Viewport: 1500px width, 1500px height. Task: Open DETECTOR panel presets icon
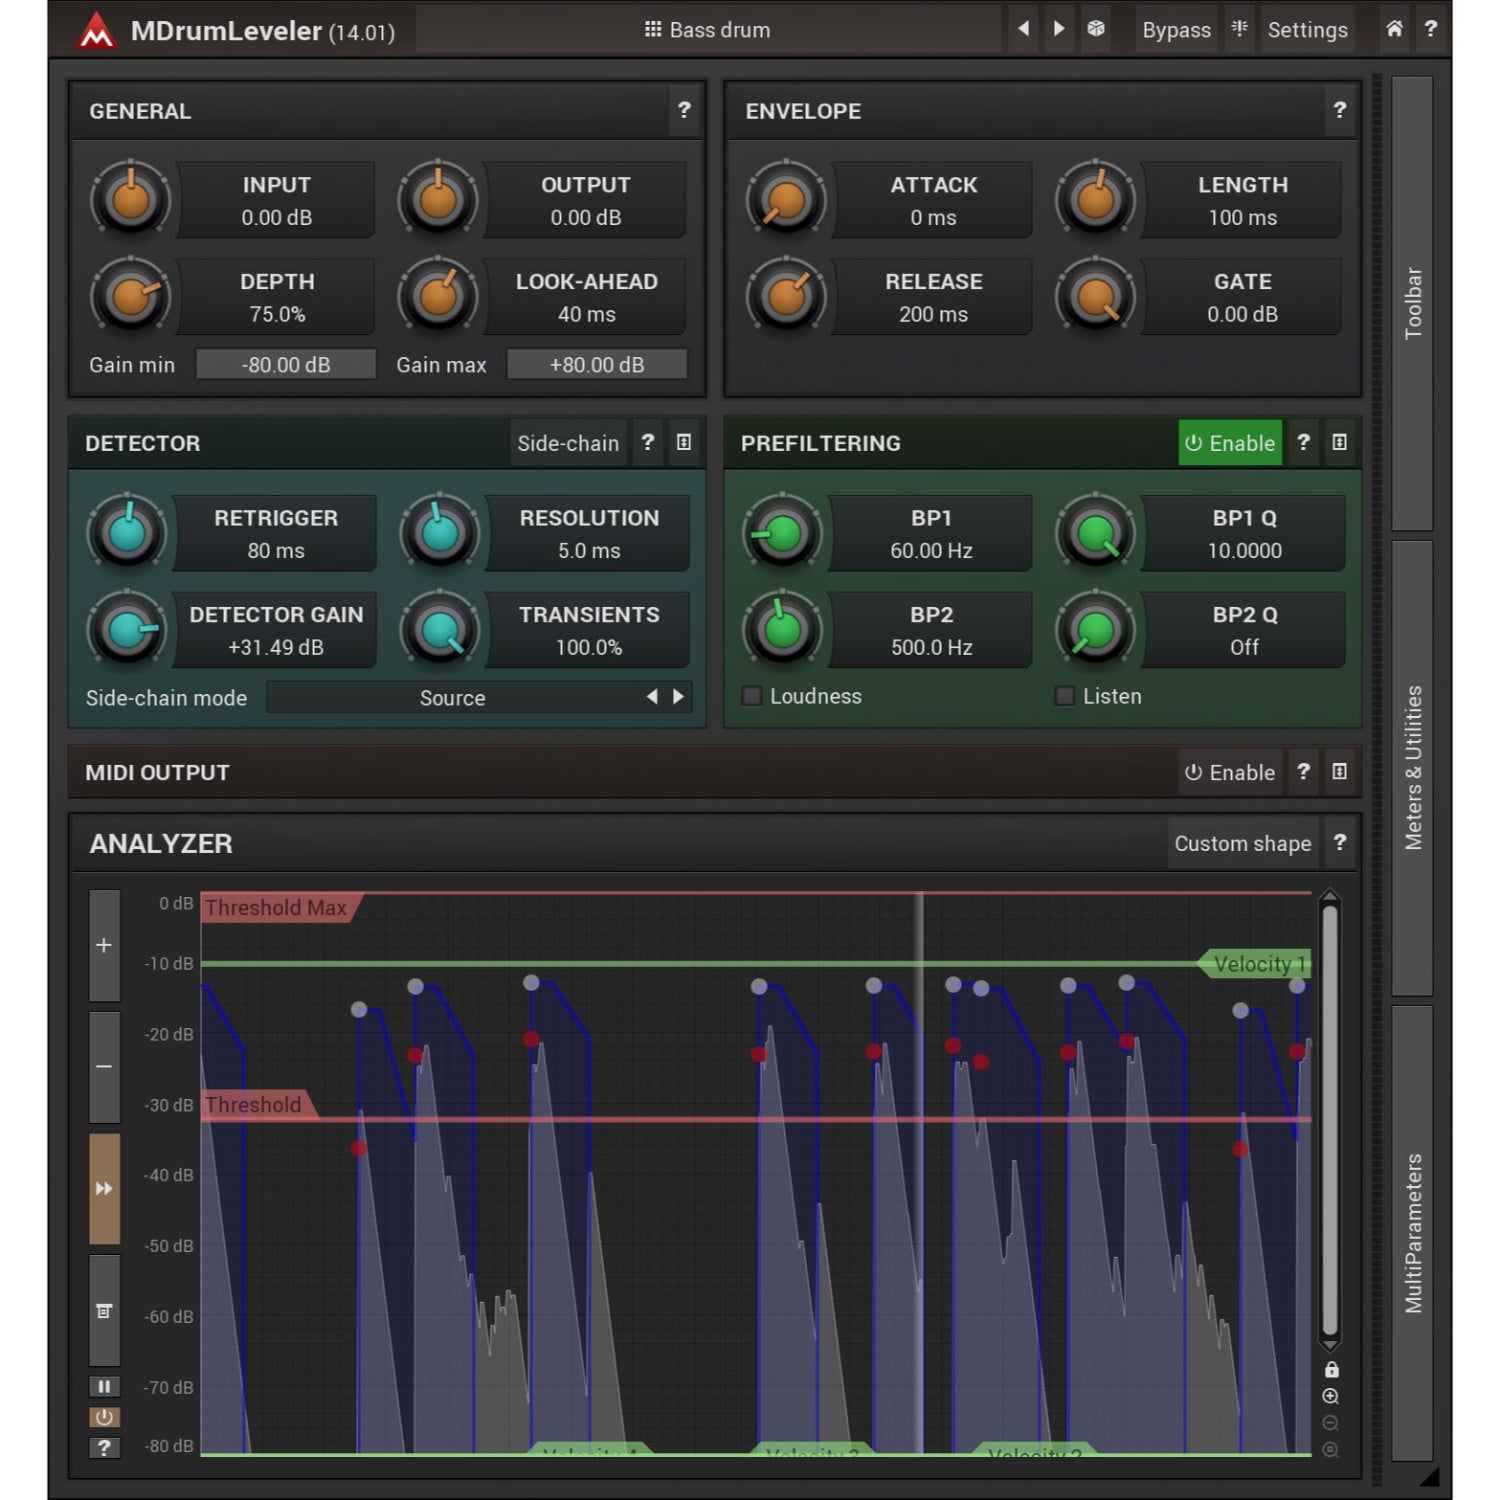[x=684, y=442]
